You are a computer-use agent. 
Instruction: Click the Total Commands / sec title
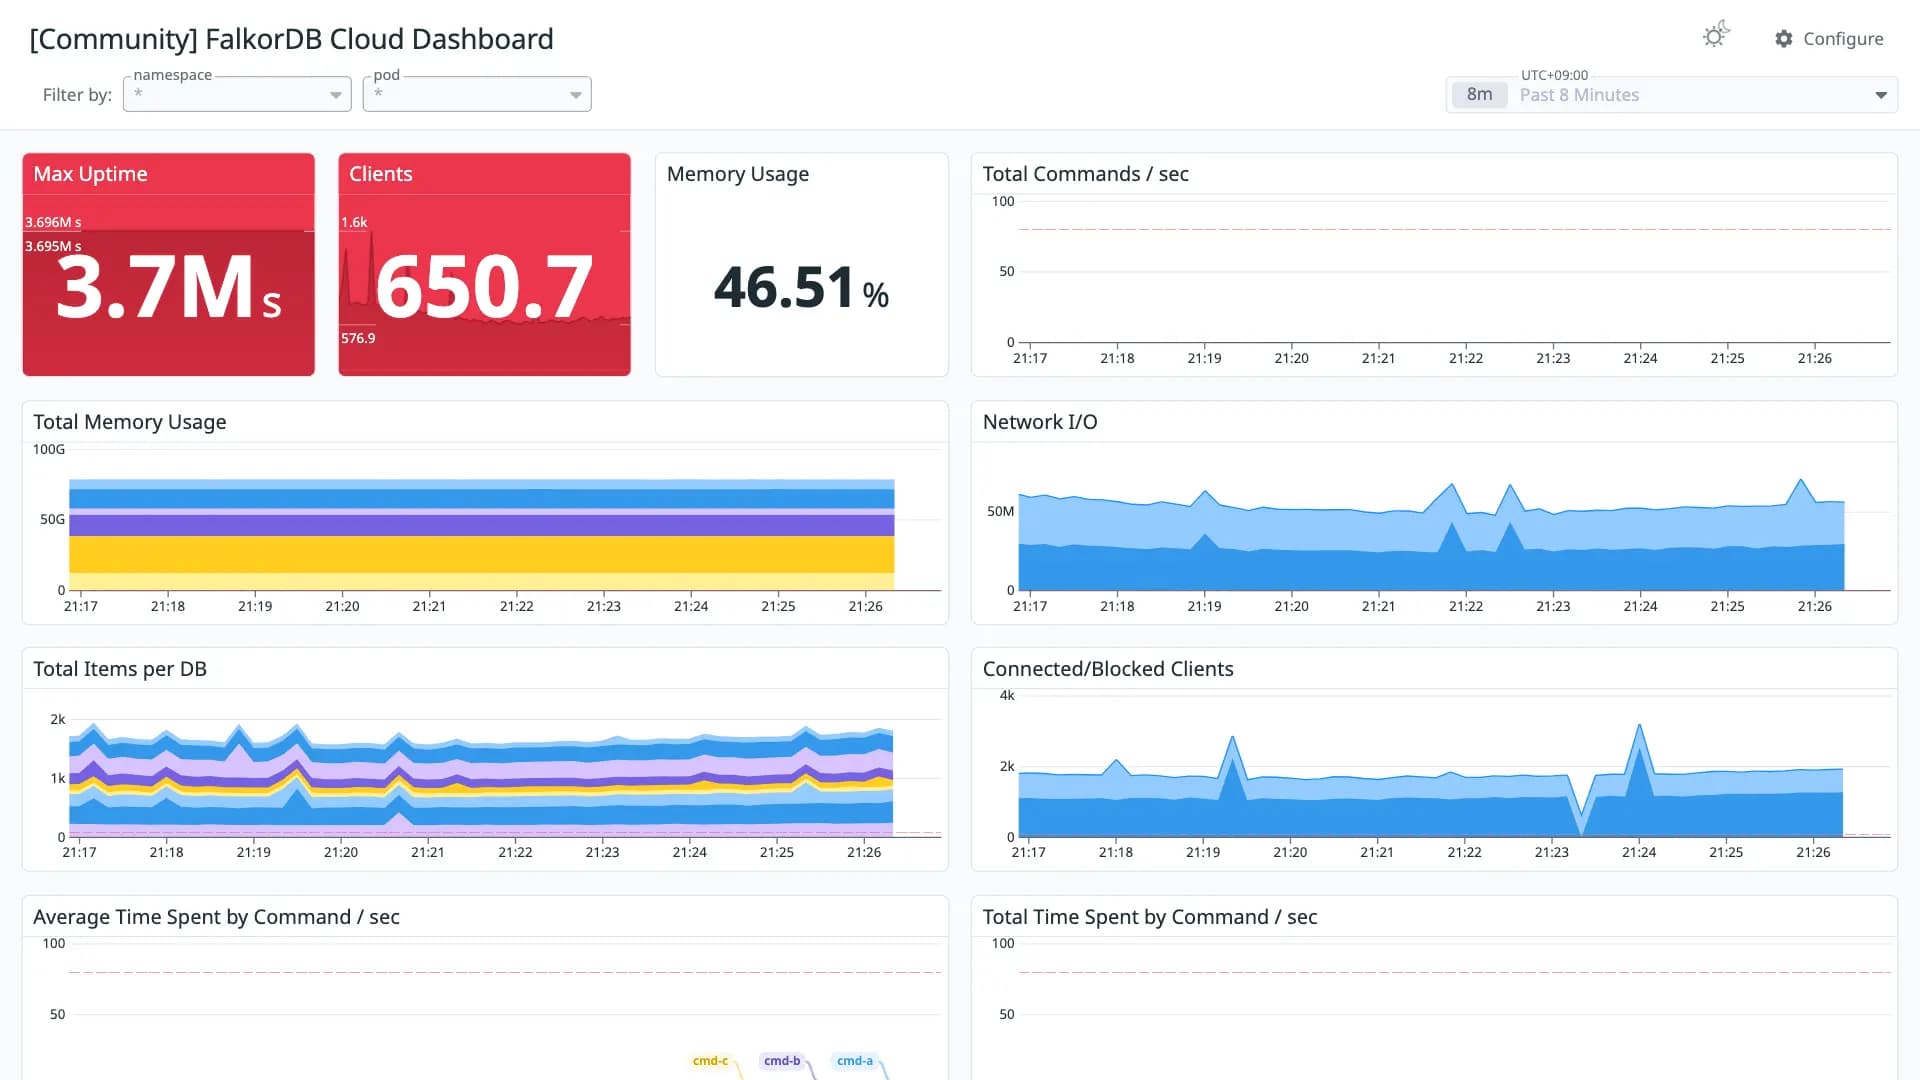coord(1085,174)
